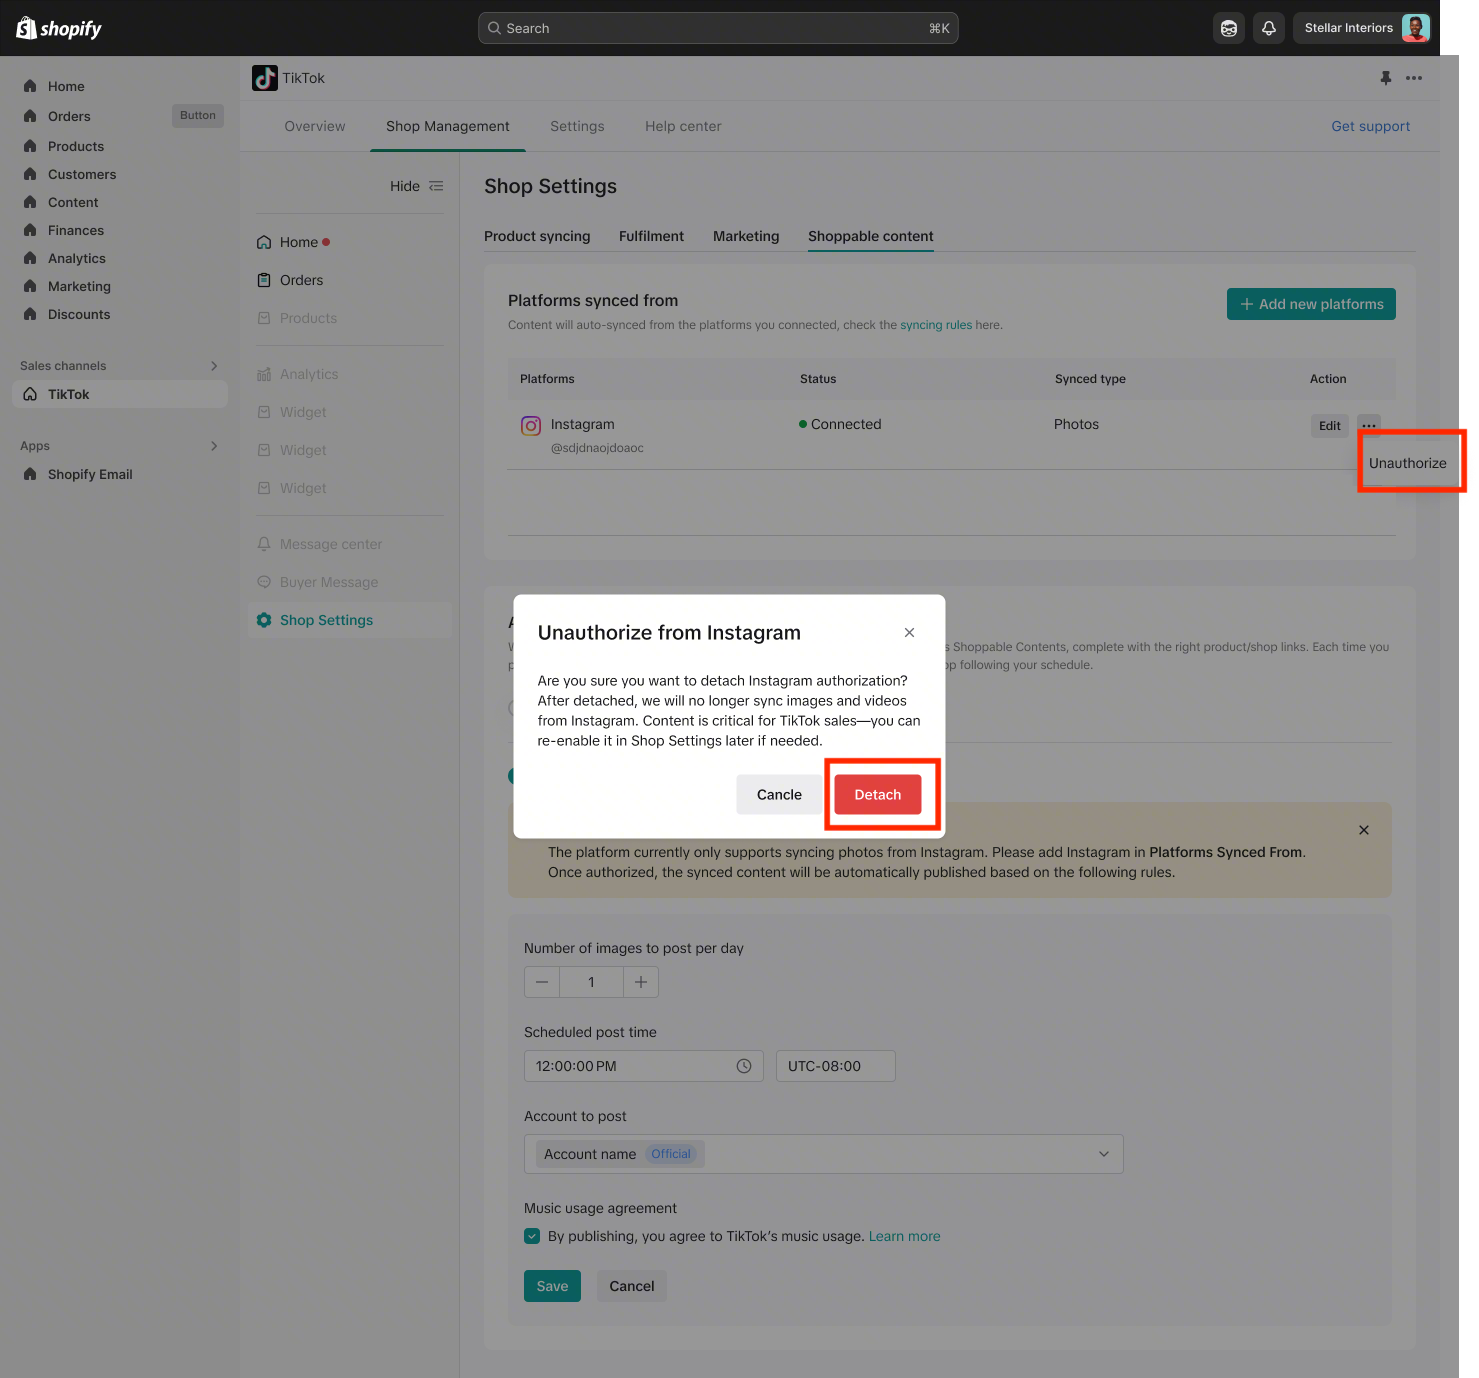Viewport: 1479px width, 1378px height.
Task: Save the auto-publish settings
Action: (x=552, y=1286)
